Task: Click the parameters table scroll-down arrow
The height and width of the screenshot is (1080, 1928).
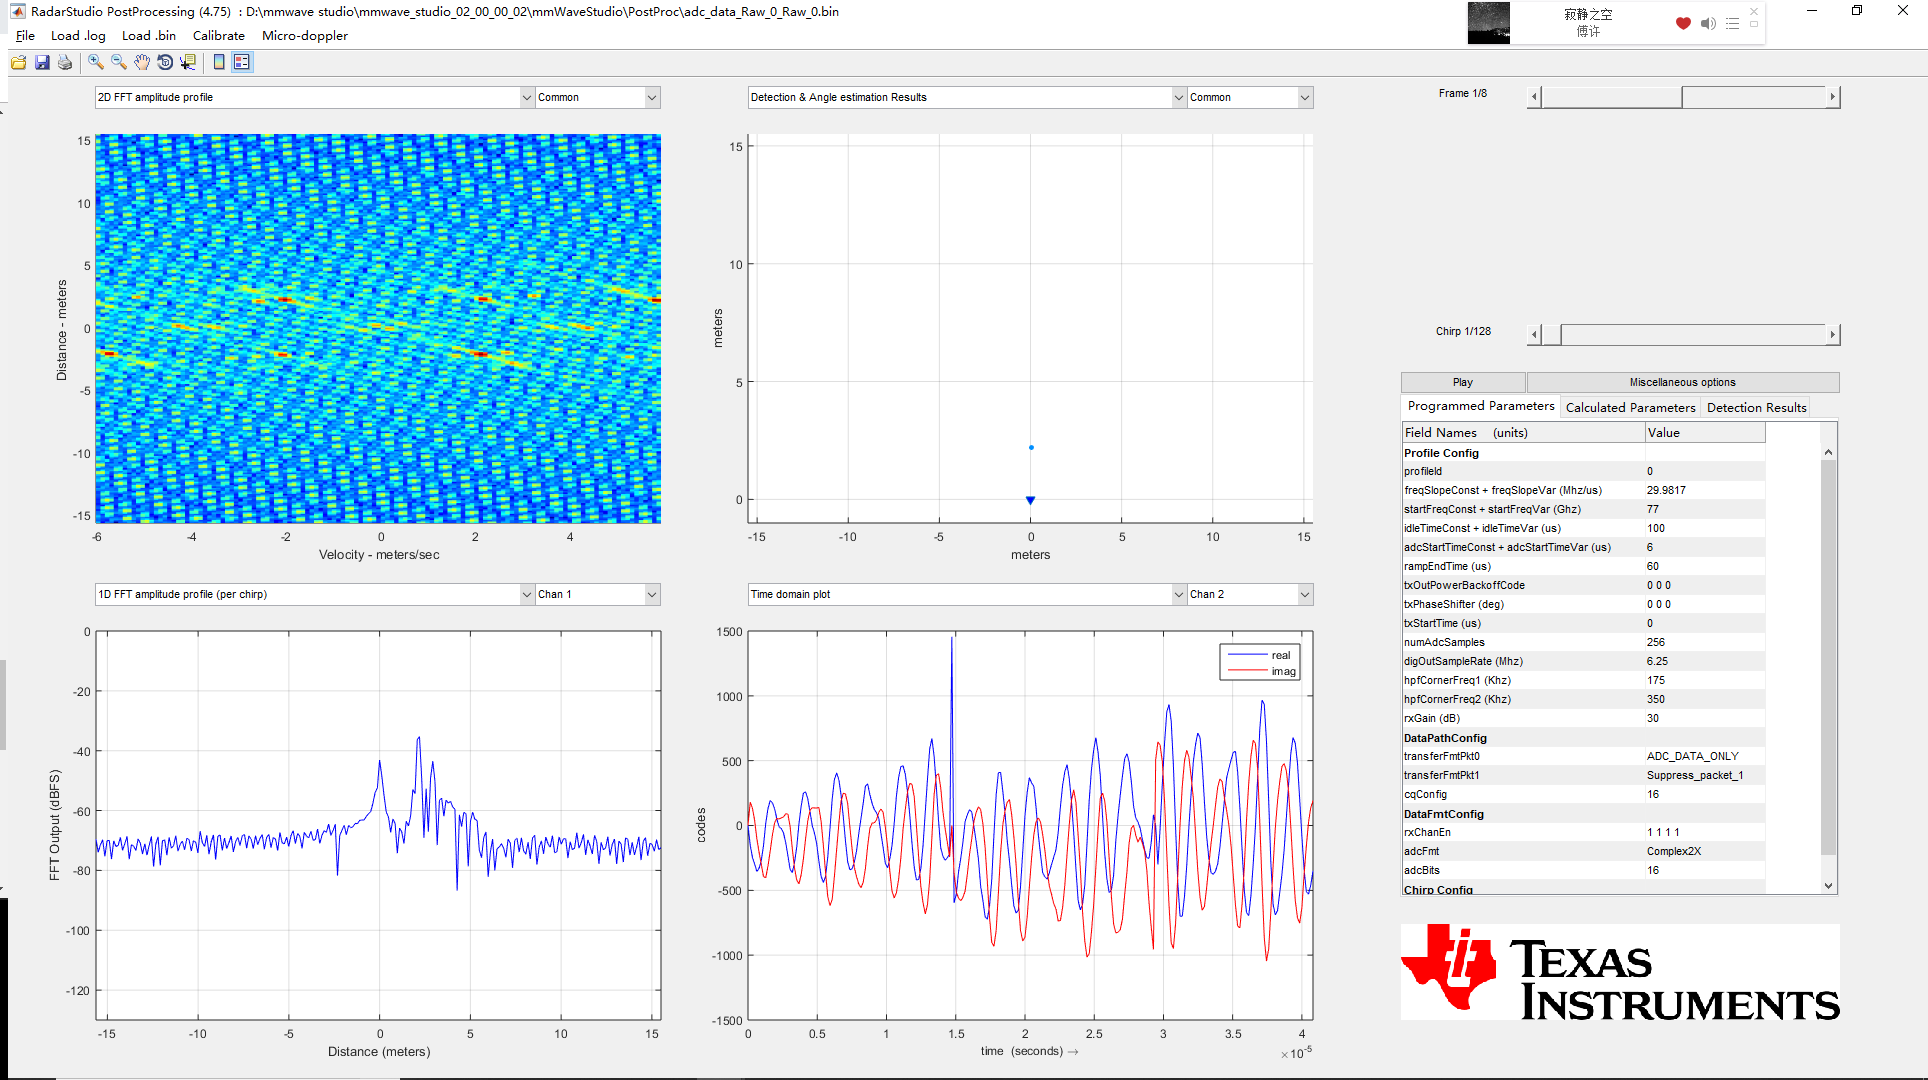Action: coord(1828,885)
